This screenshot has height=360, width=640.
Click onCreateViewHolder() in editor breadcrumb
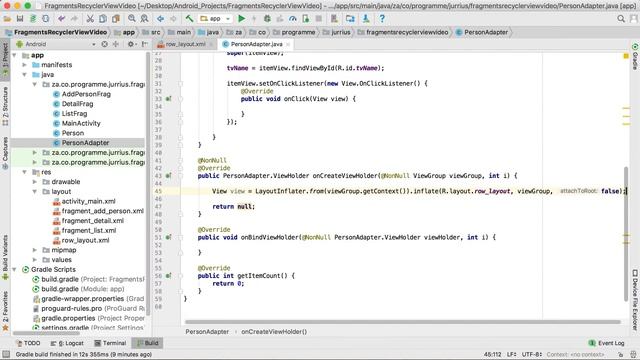click(274, 332)
